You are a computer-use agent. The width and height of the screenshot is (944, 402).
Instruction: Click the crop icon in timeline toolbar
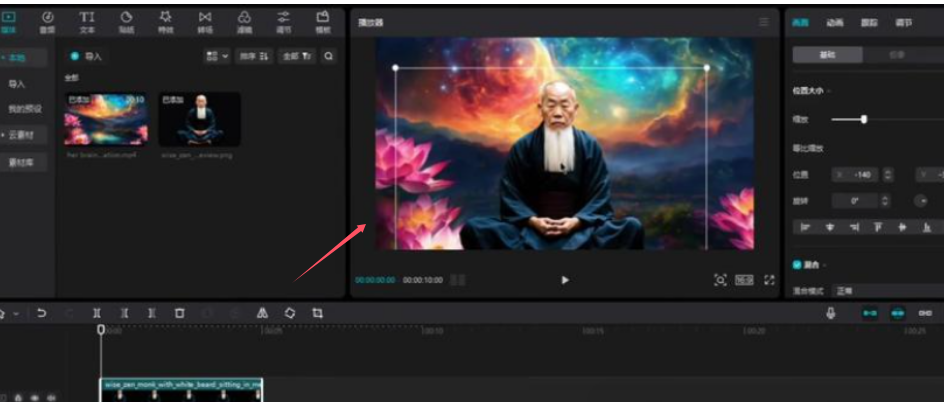point(317,313)
